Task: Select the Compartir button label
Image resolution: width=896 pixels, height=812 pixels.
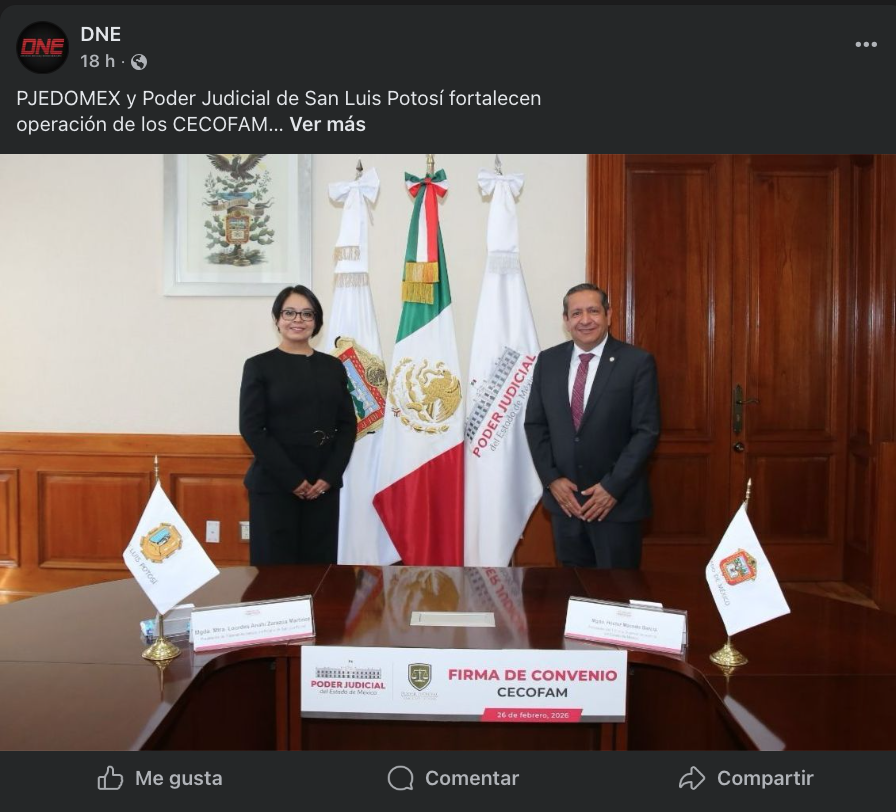Action: 765,778
